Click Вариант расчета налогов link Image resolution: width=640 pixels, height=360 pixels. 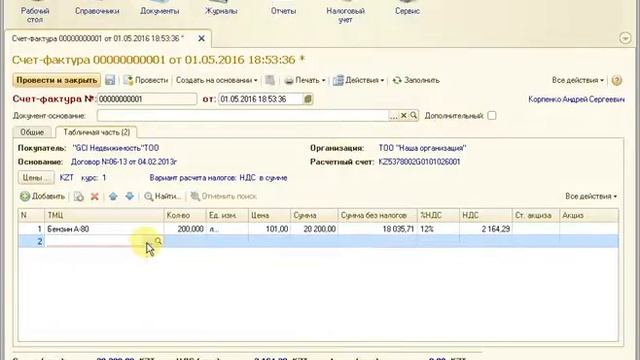point(218,178)
